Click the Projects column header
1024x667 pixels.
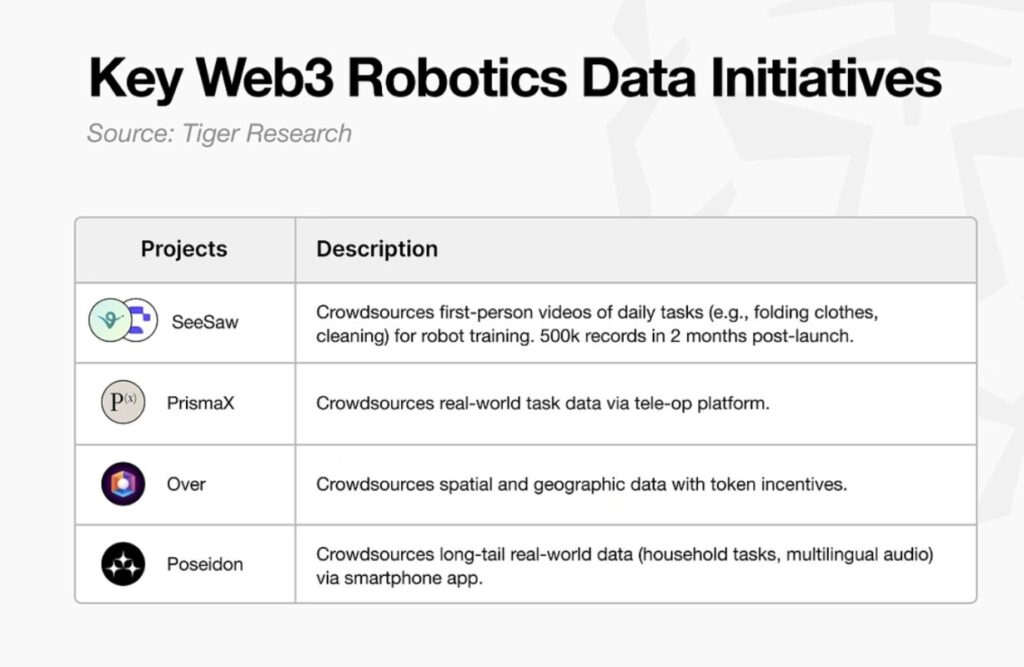click(x=184, y=249)
